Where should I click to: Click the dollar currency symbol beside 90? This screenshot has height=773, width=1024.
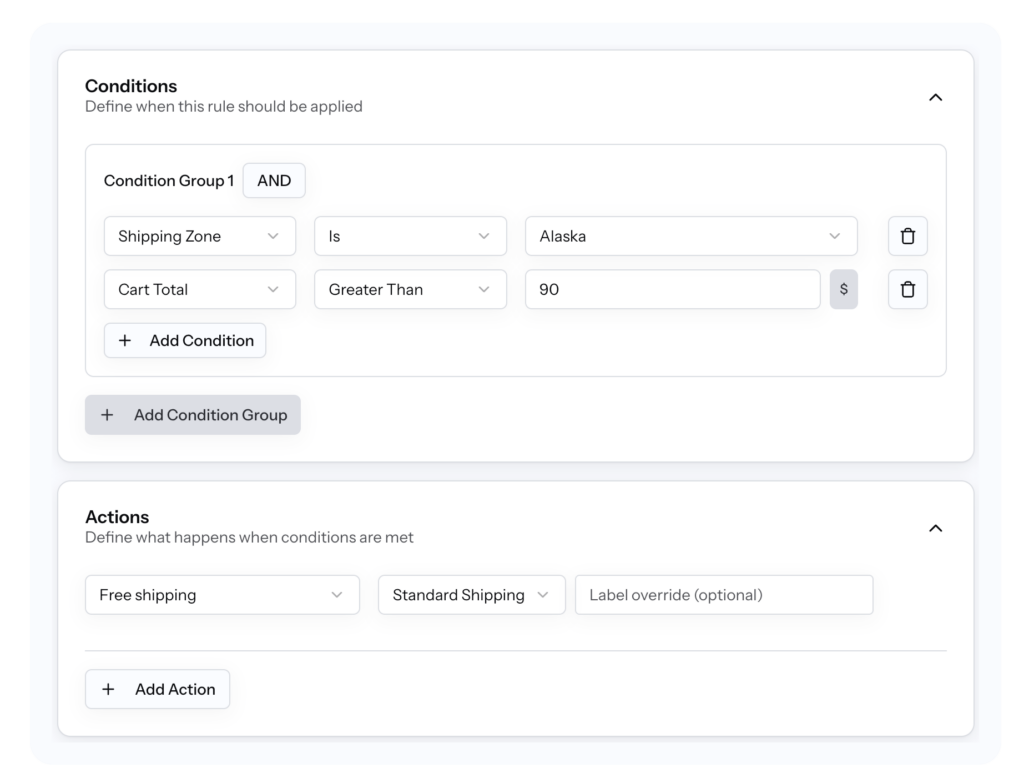[x=843, y=289]
